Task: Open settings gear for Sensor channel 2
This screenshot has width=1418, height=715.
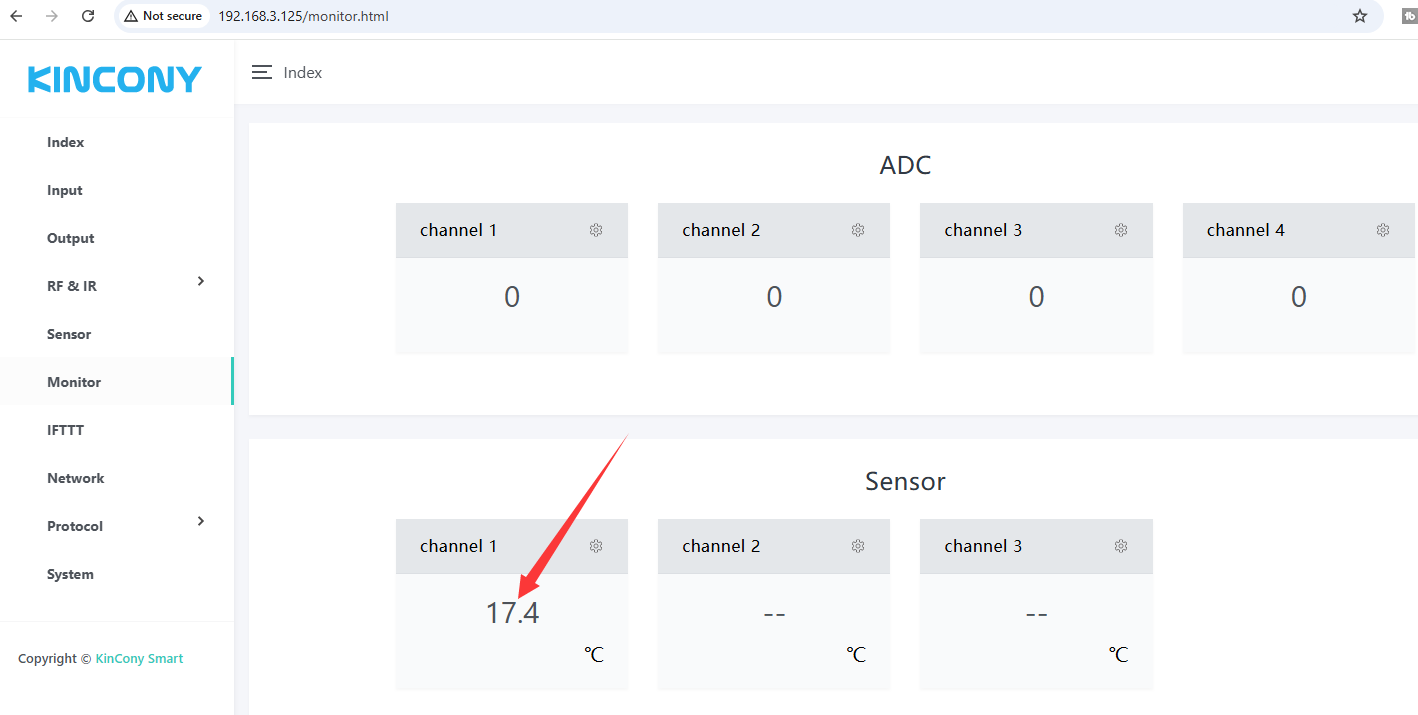Action: click(858, 546)
